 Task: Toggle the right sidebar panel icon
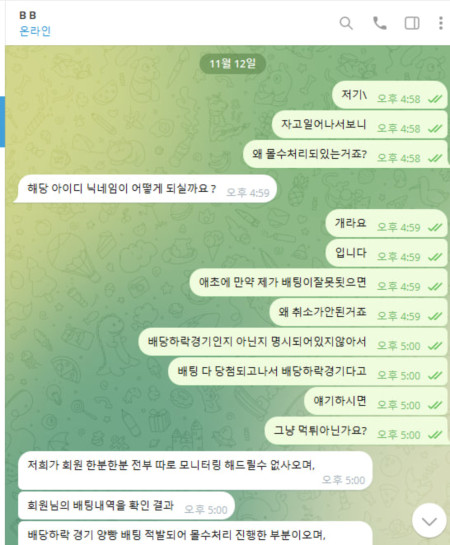[412, 23]
